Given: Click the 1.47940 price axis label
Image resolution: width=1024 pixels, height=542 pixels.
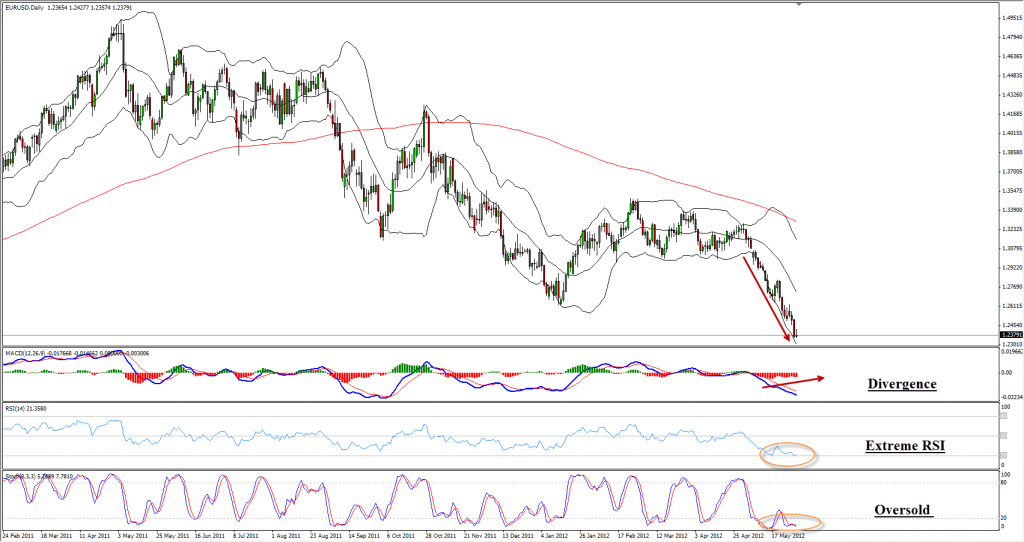Looking at the screenshot, I should click(x=1012, y=37).
